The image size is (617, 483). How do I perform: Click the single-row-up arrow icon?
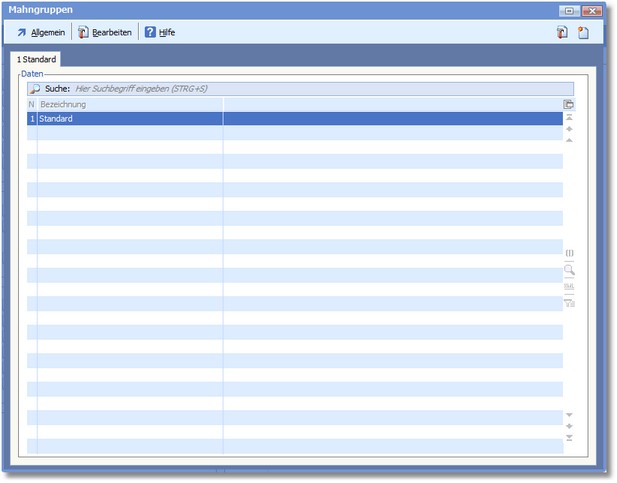(x=569, y=141)
